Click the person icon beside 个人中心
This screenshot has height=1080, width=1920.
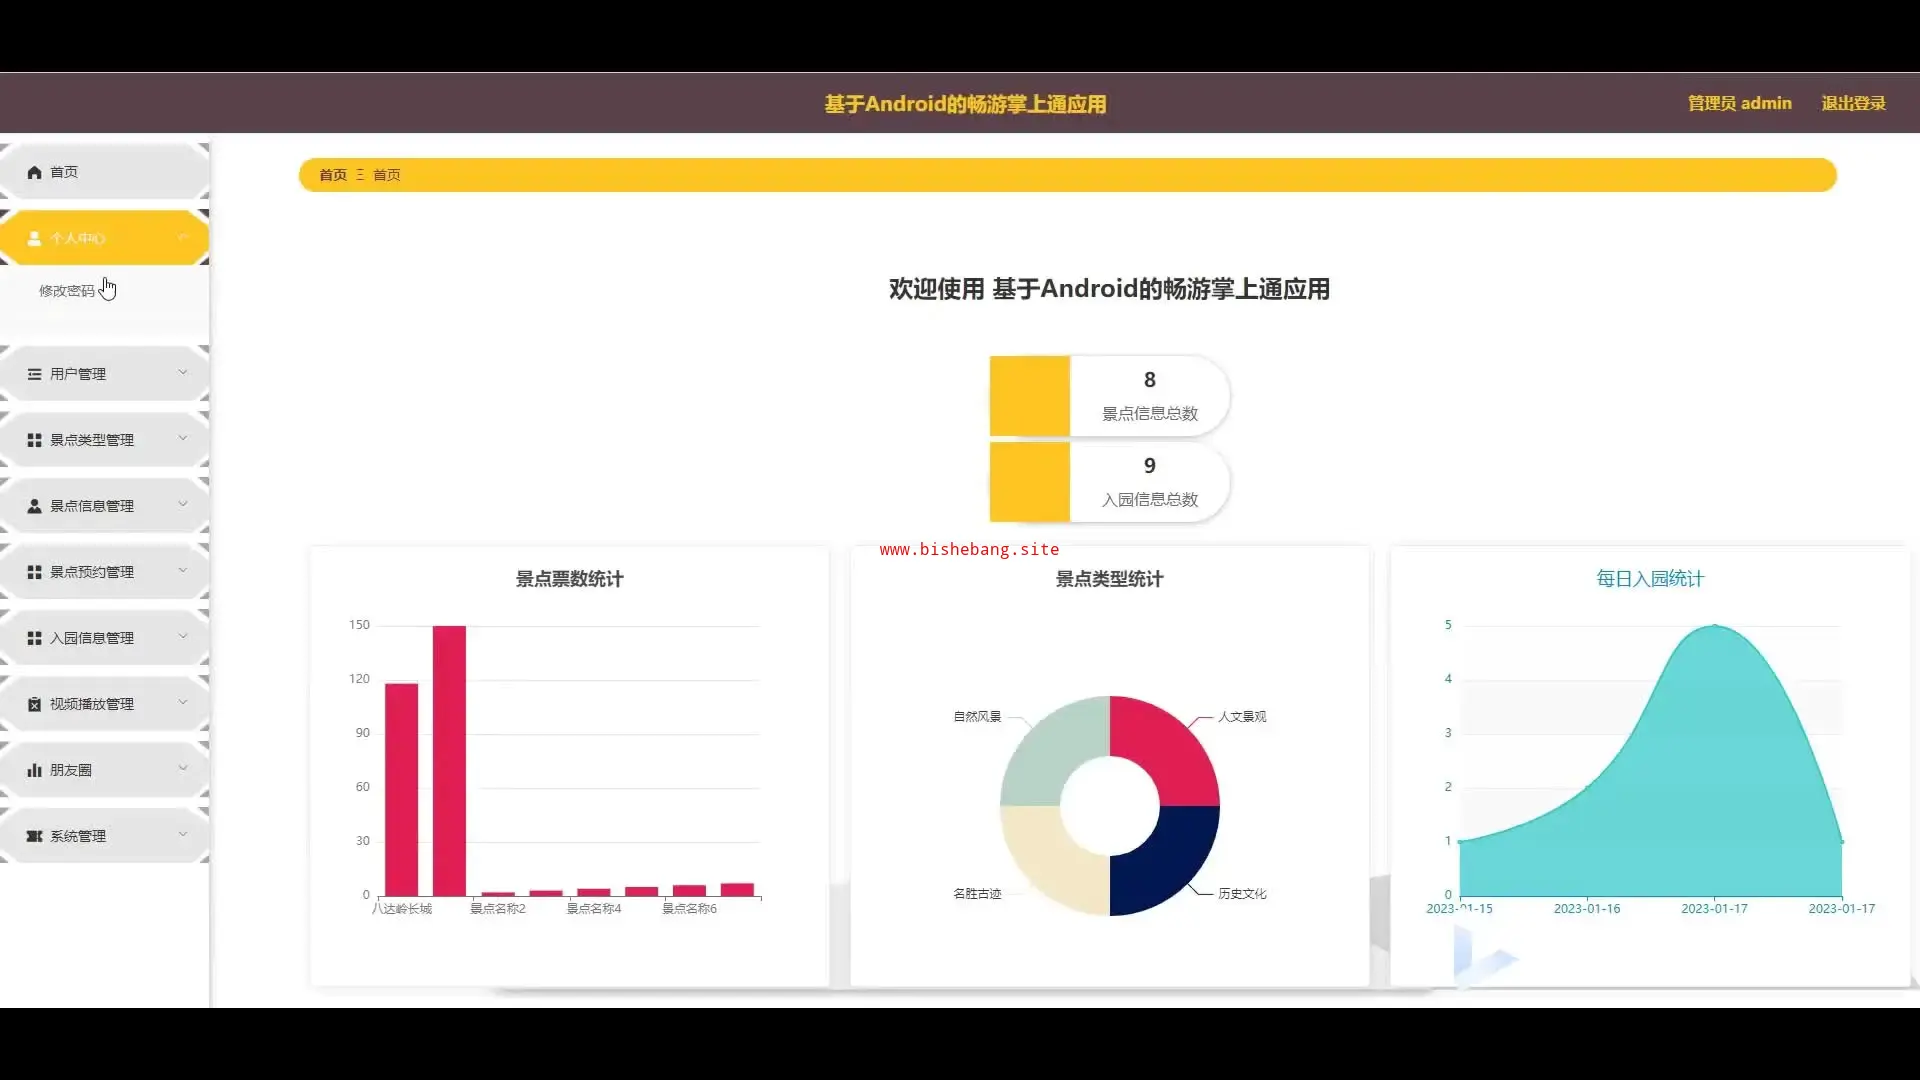34,238
